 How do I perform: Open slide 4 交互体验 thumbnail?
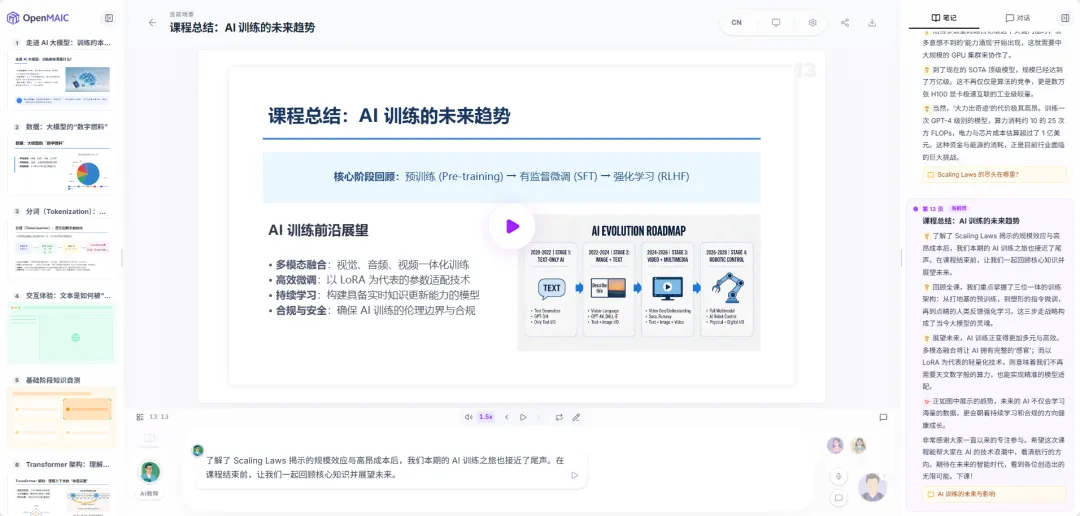pos(62,333)
